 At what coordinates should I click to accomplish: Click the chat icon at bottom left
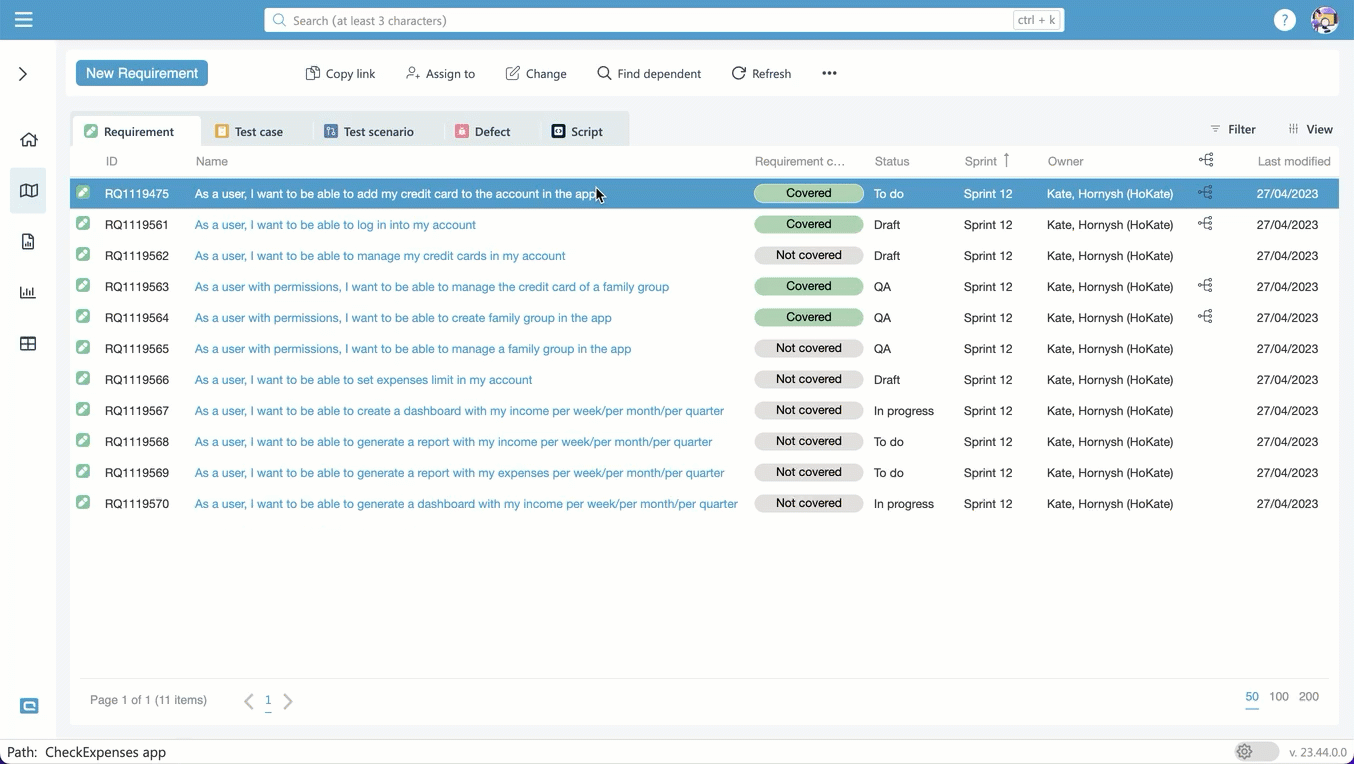[x=29, y=706]
